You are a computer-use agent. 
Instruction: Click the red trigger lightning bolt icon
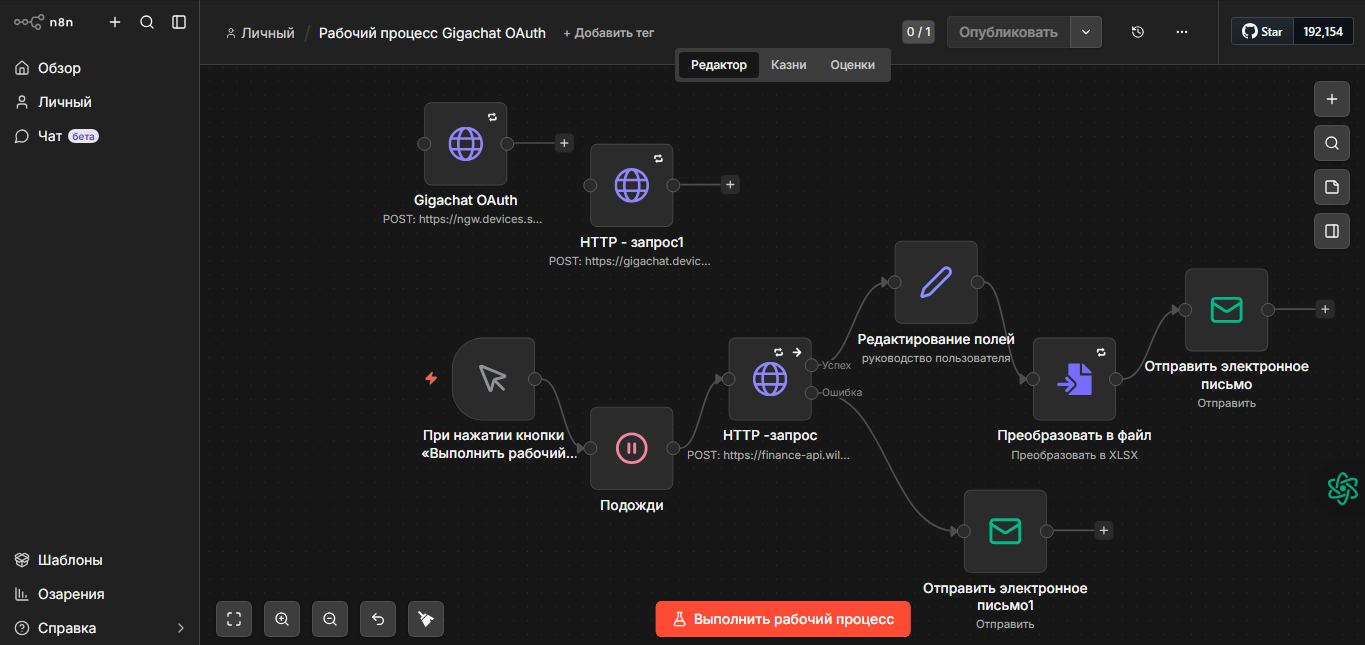(x=431, y=378)
